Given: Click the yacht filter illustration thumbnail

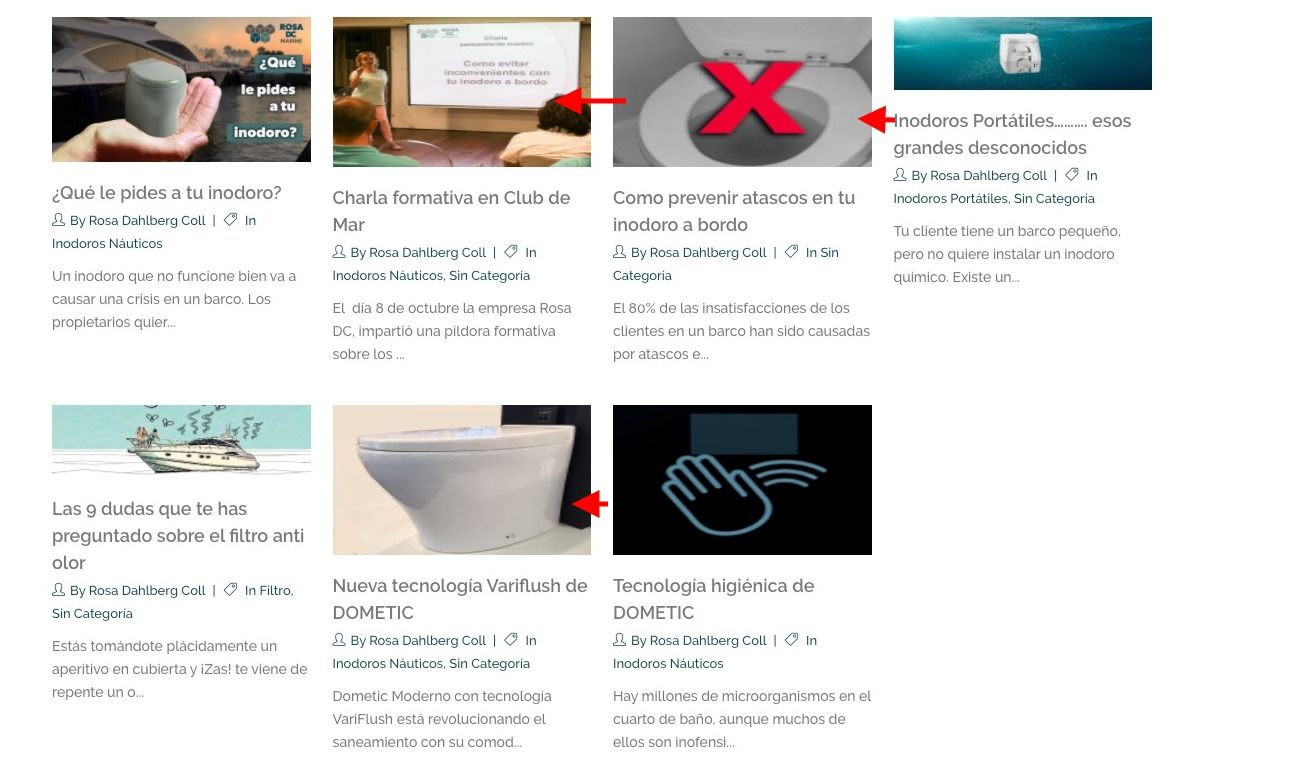Looking at the screenshot, I should point(181,440).
